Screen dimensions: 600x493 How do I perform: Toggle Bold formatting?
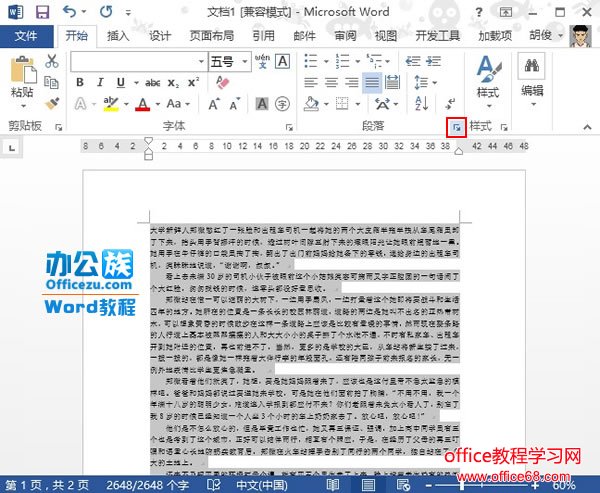tap(80, 82)
